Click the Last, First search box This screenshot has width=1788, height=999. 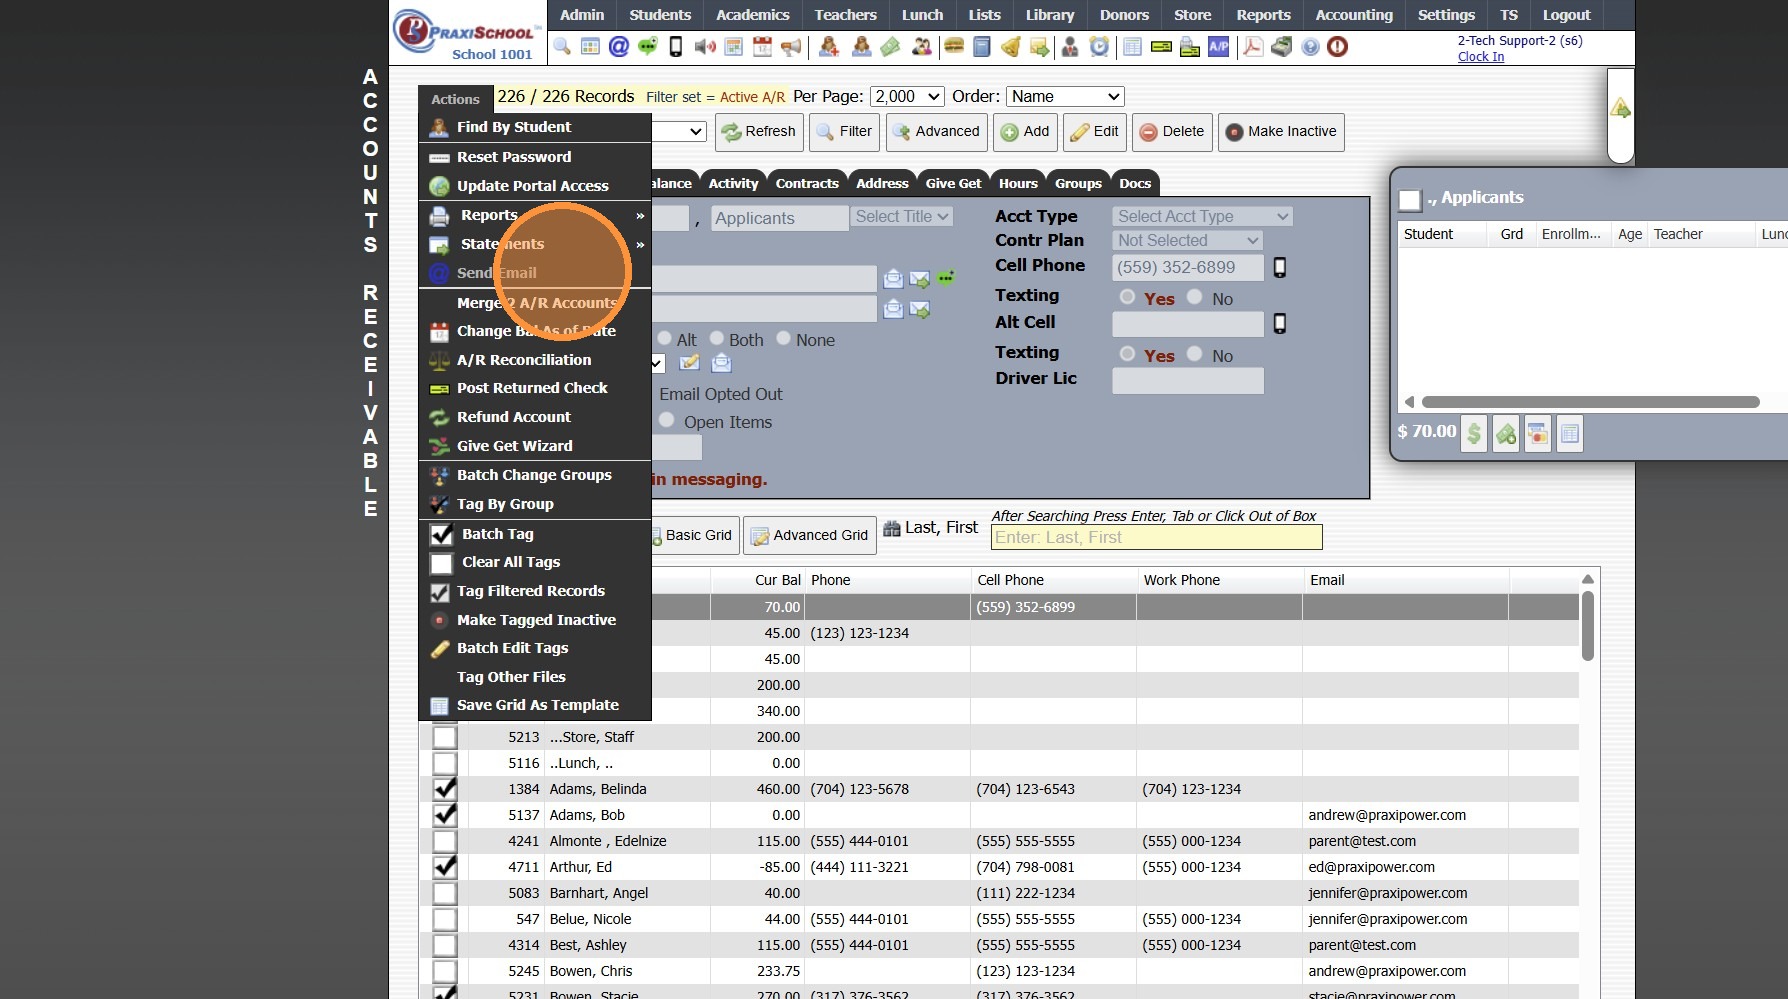pos(1156,538)
